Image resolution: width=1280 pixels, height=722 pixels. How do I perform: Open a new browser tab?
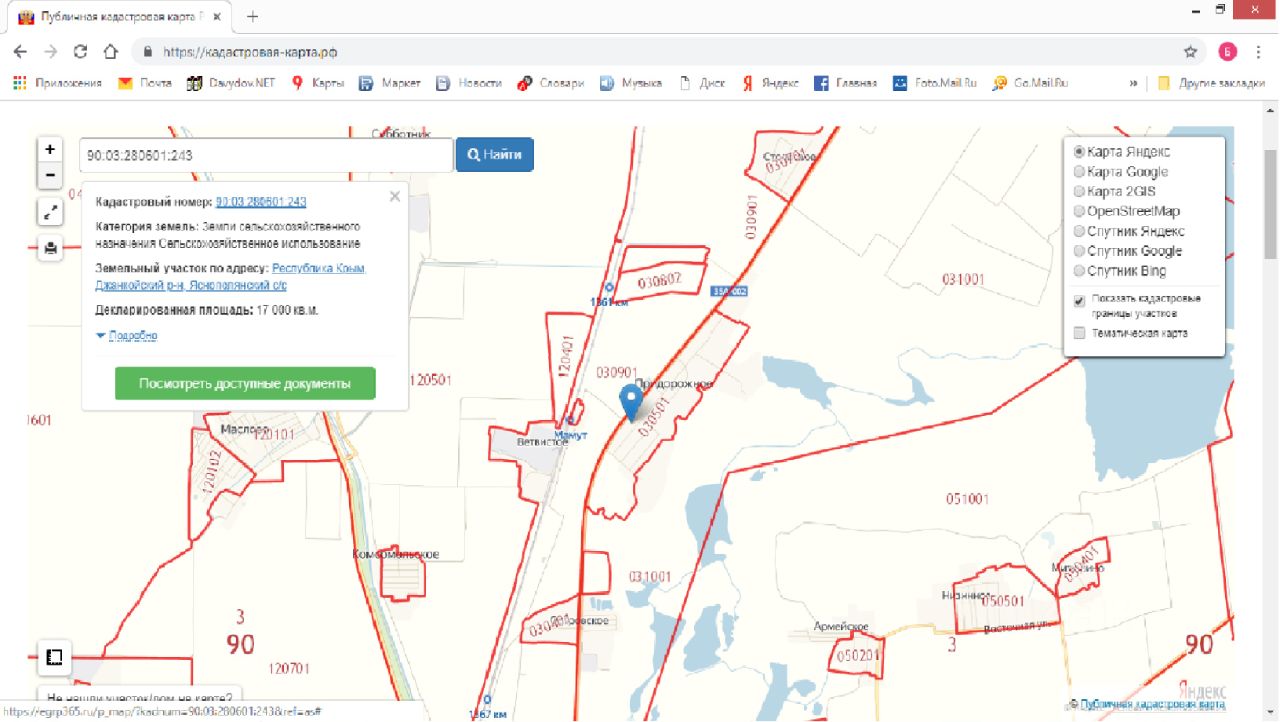coord(252,16)
